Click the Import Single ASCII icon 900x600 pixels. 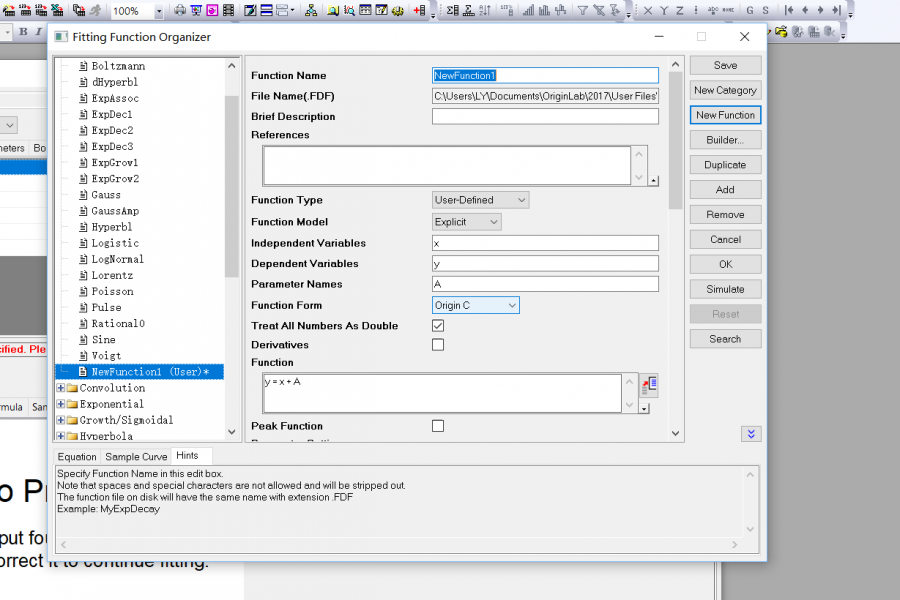pyautogui.click(x=26, y=10)
